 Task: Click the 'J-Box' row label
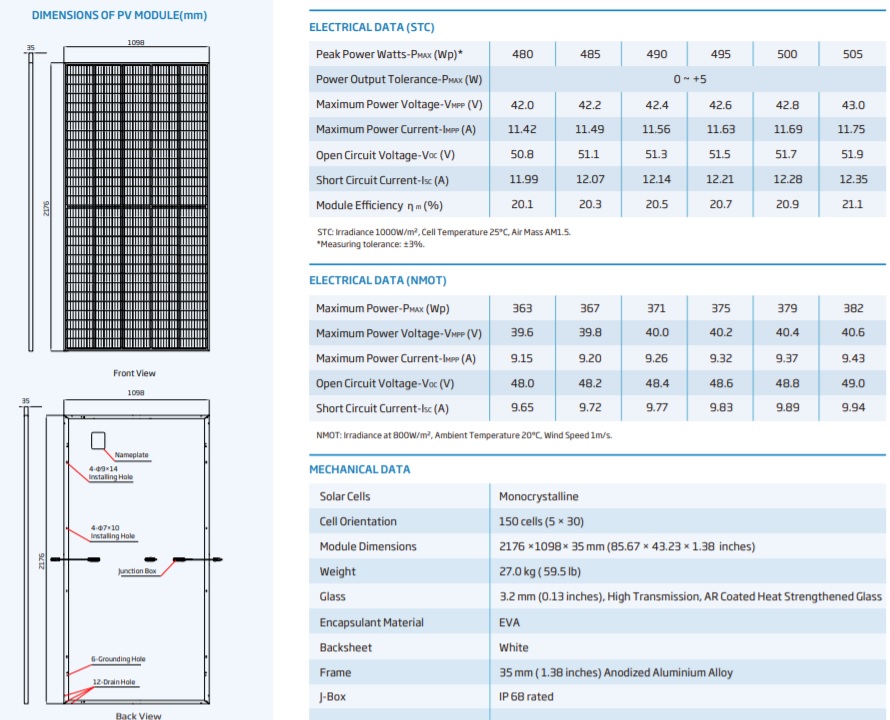coord(333,697)
